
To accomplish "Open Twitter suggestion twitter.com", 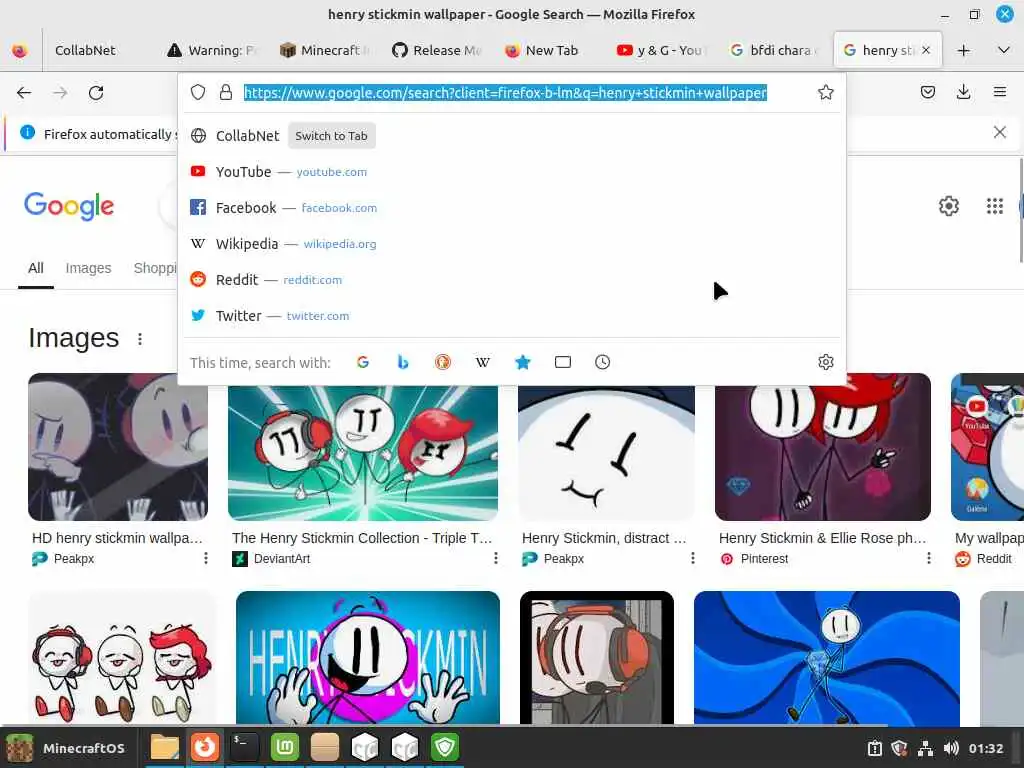I will (x=512, y=315).
